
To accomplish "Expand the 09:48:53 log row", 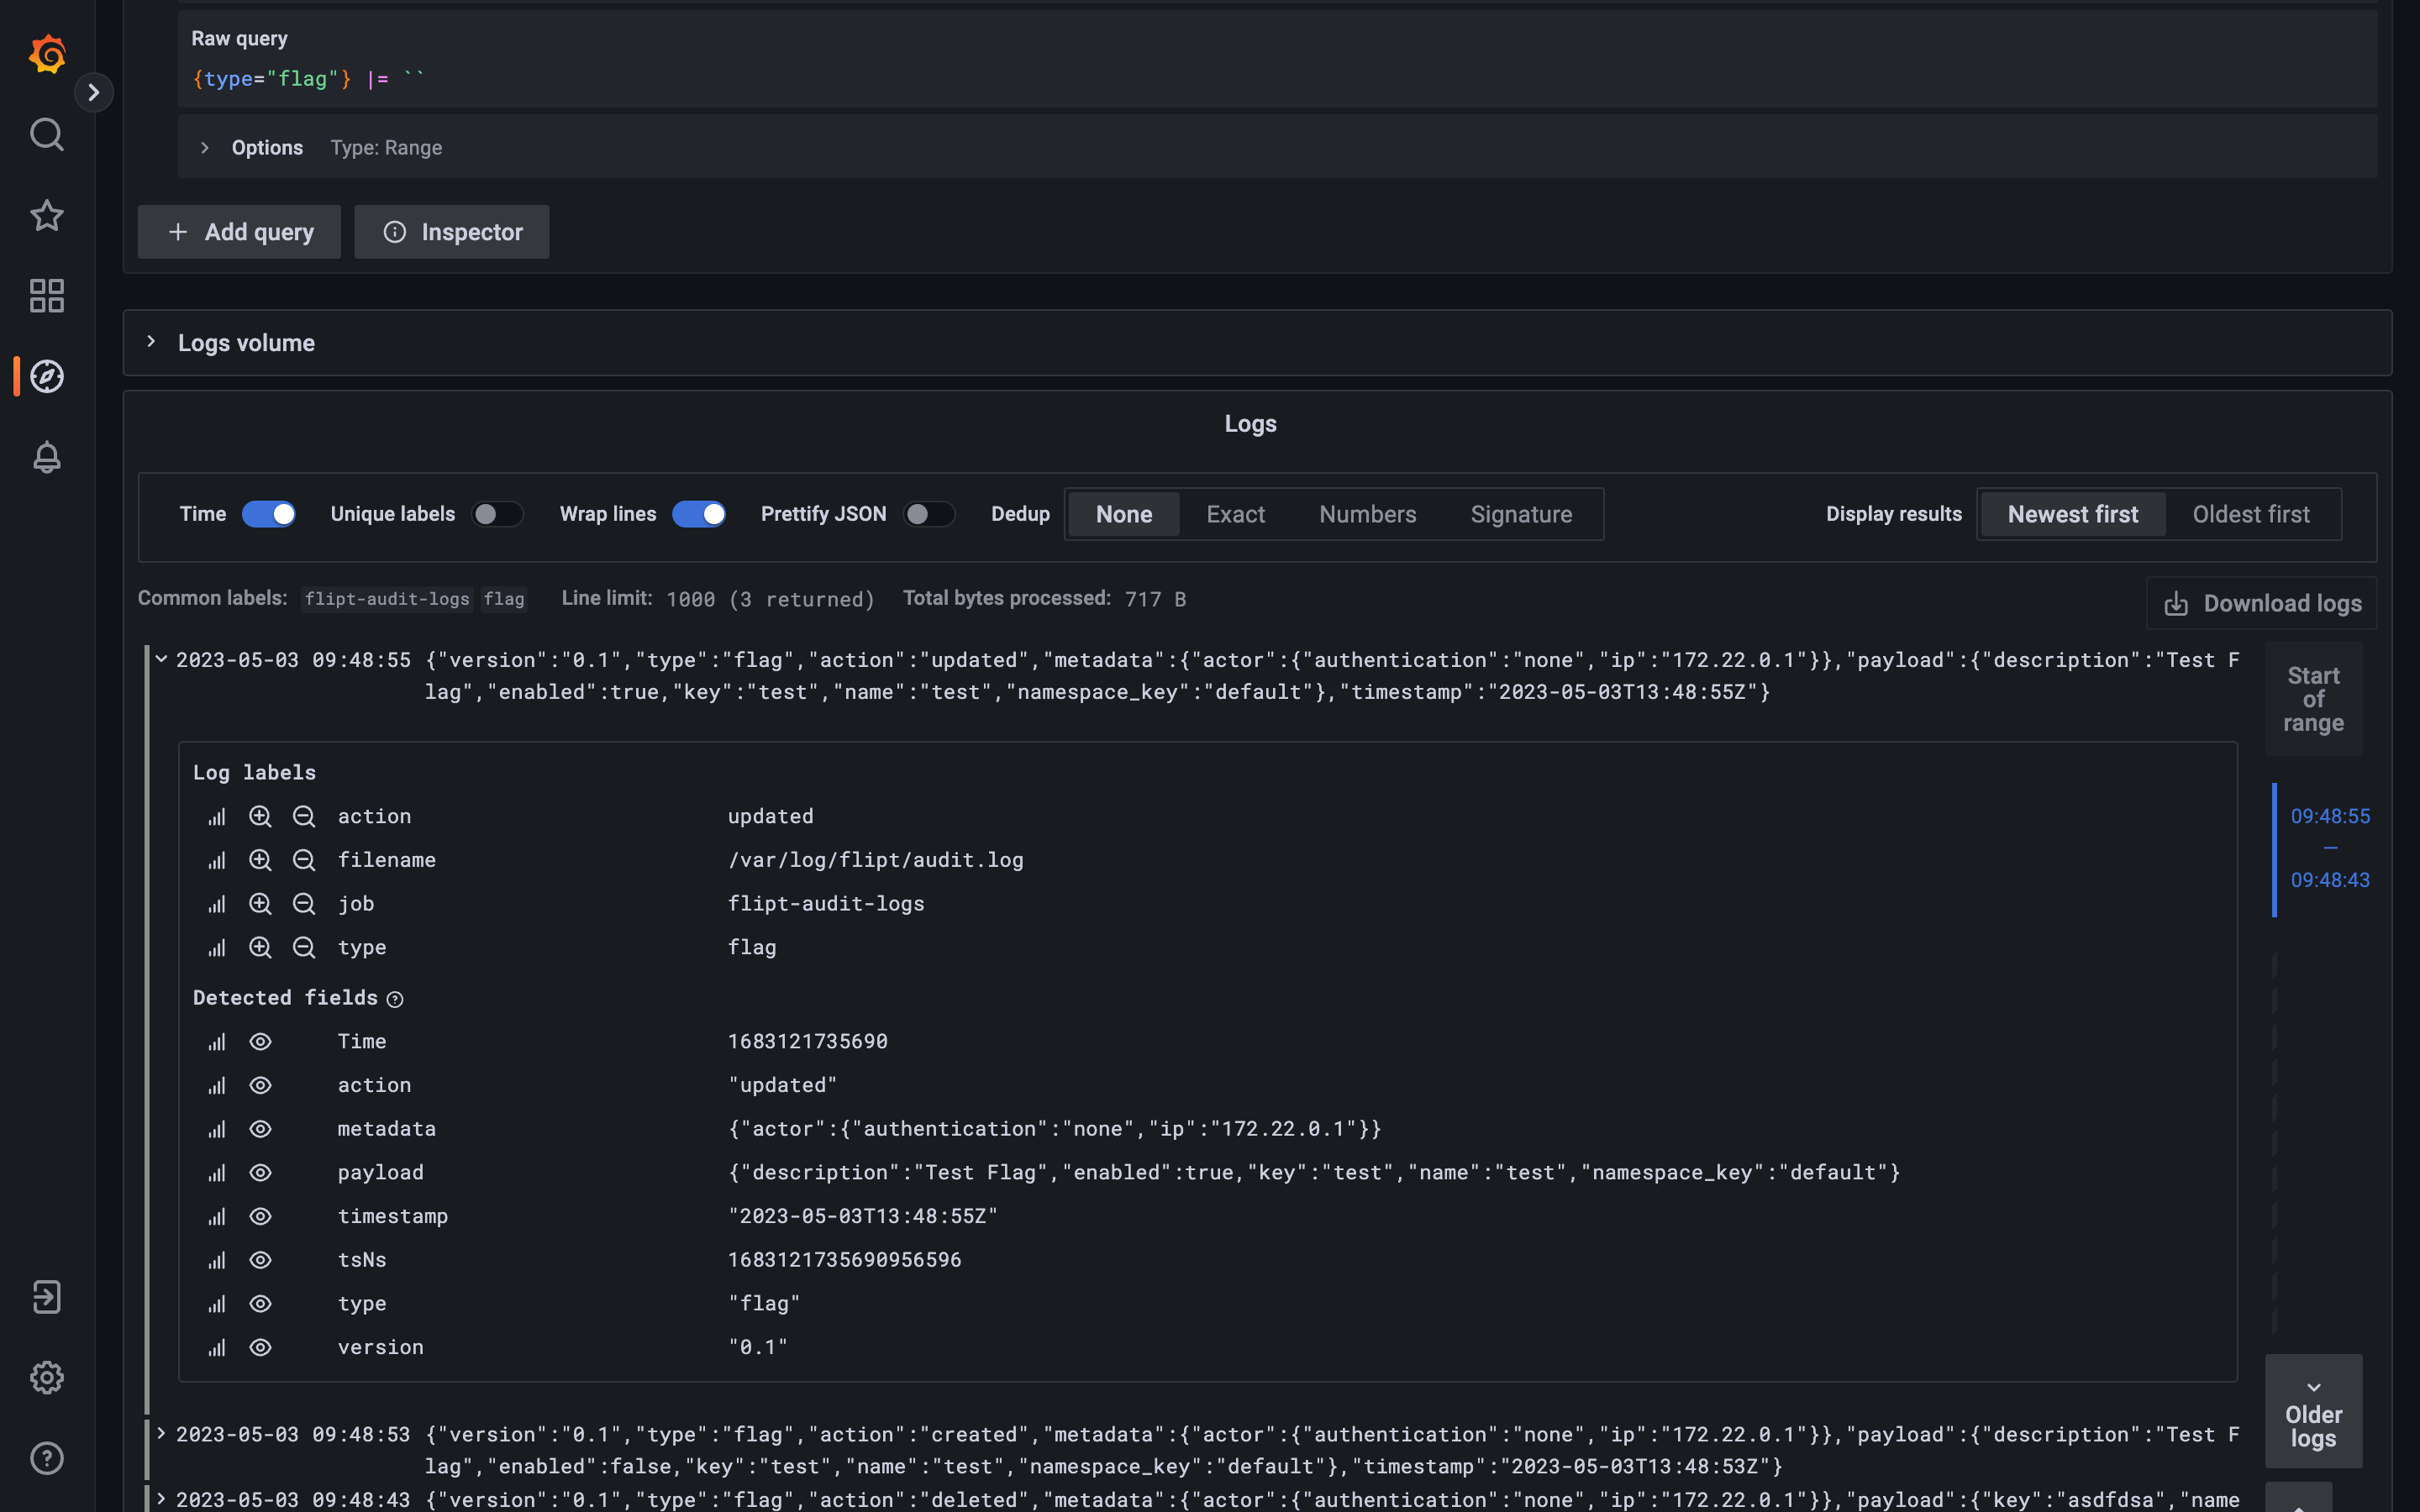I will pos(161,1433).
